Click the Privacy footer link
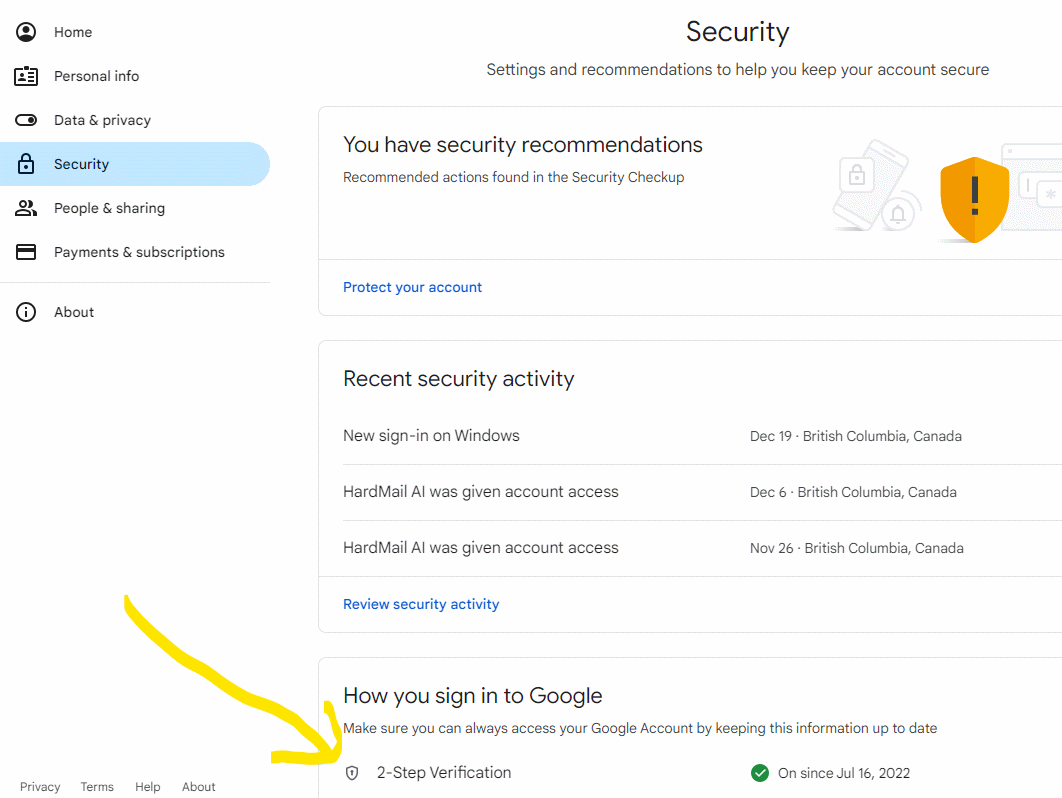 [40, 787]
